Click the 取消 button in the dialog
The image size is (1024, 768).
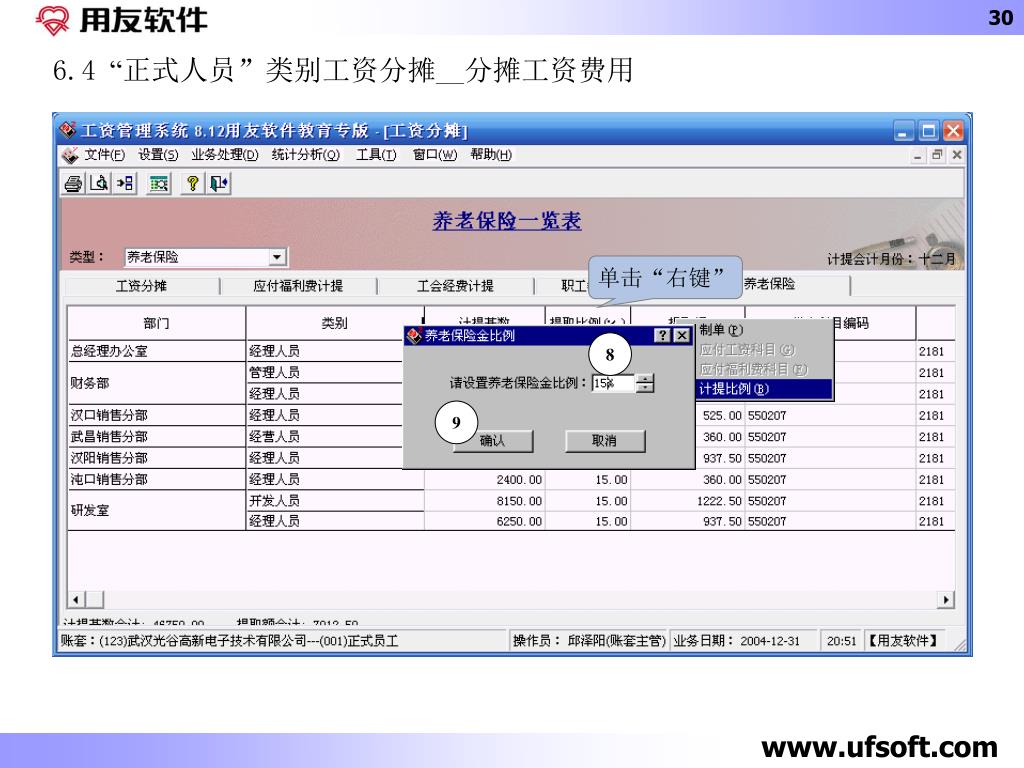(x=605, y=441)
